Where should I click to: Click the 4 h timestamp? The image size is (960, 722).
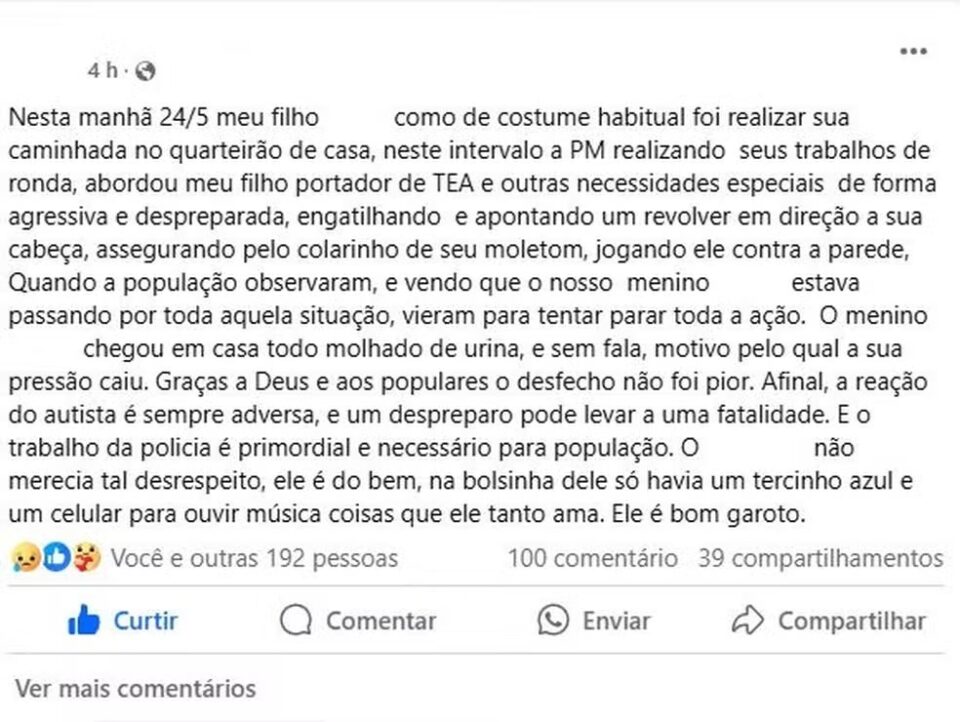[x=102, y=70]
